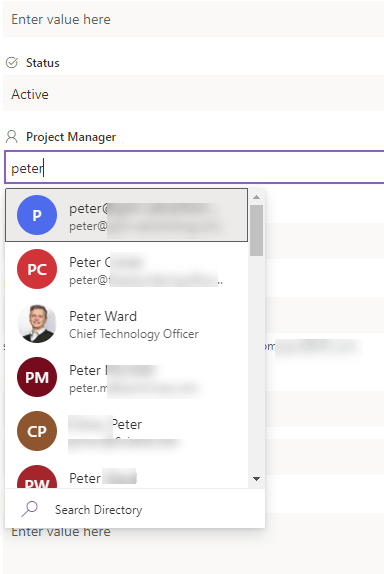The image size is (384, 574).
Task: Click the brown CP avatar icon
Action: click(37, 431)
